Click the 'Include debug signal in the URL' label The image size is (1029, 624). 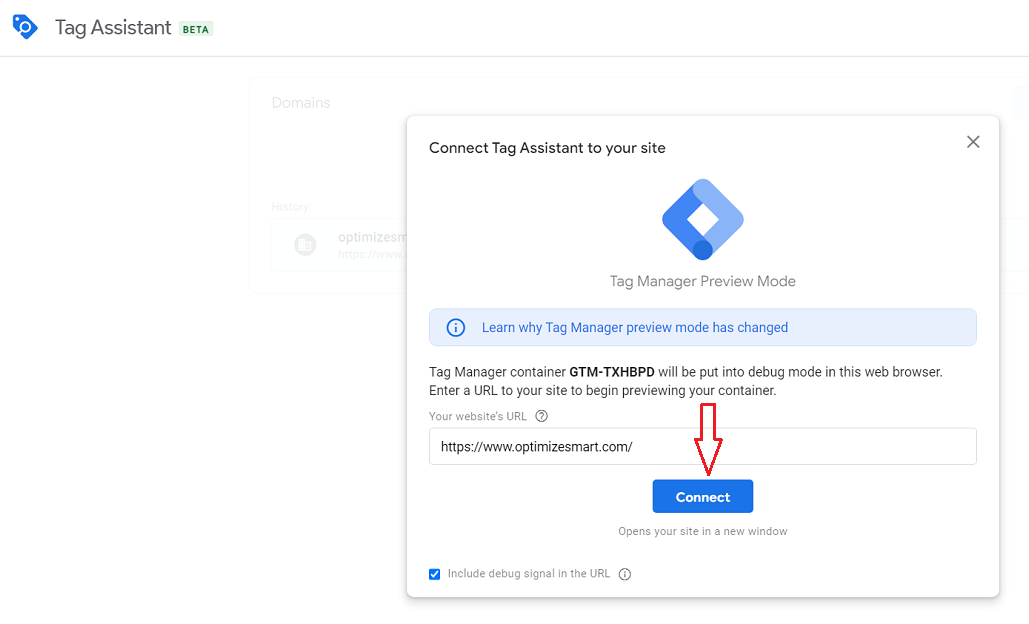[x=528, y=574]
